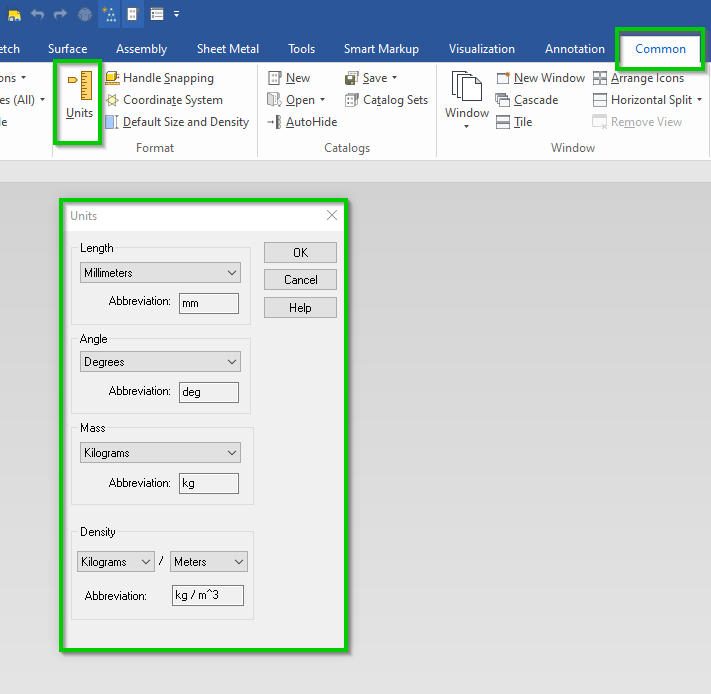Screen dimensions: 711x694
Task: Confirm Units dialog with OK
Action: pyautogui.click(x=301, y=252)
